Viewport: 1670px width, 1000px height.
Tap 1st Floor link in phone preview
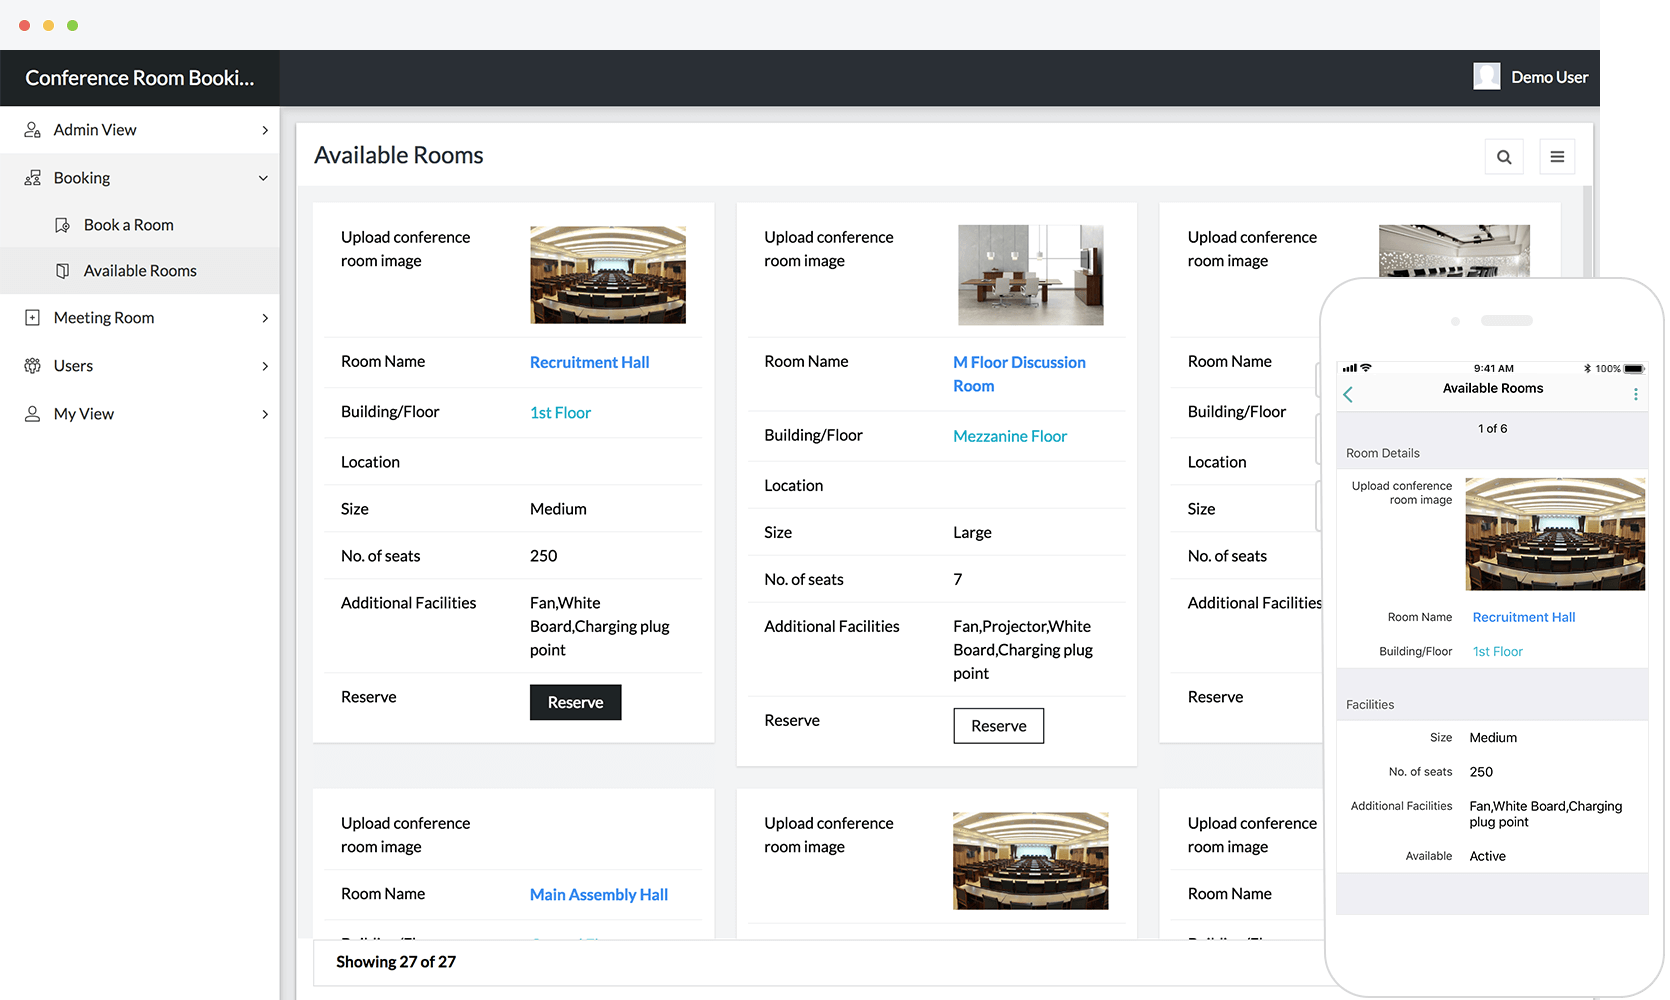(1497, 651)
